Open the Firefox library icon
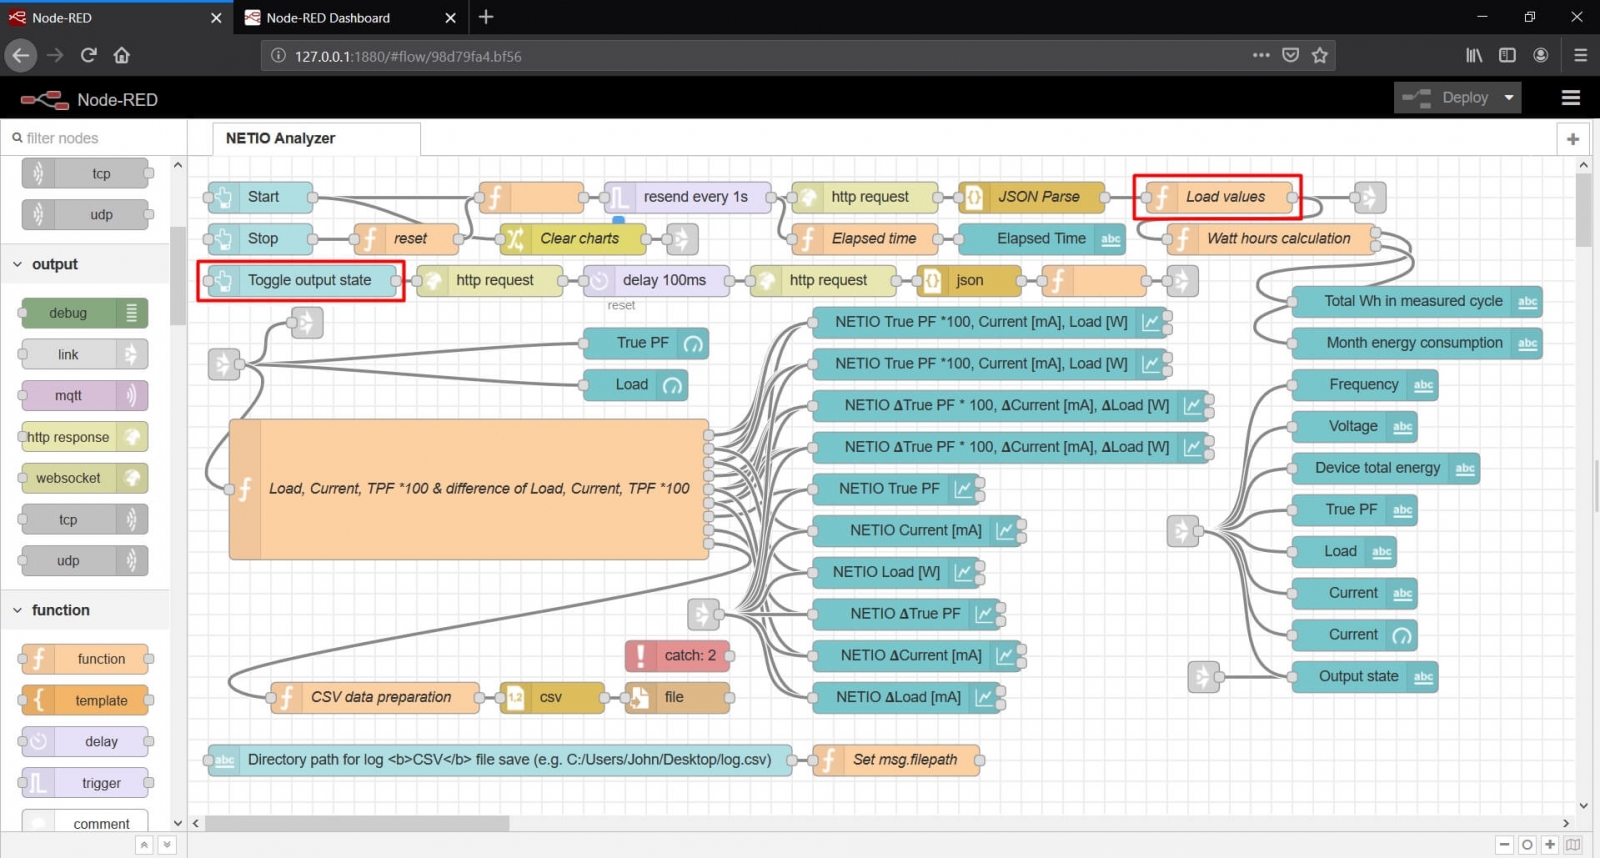1600x858 pixels. 1474,56
